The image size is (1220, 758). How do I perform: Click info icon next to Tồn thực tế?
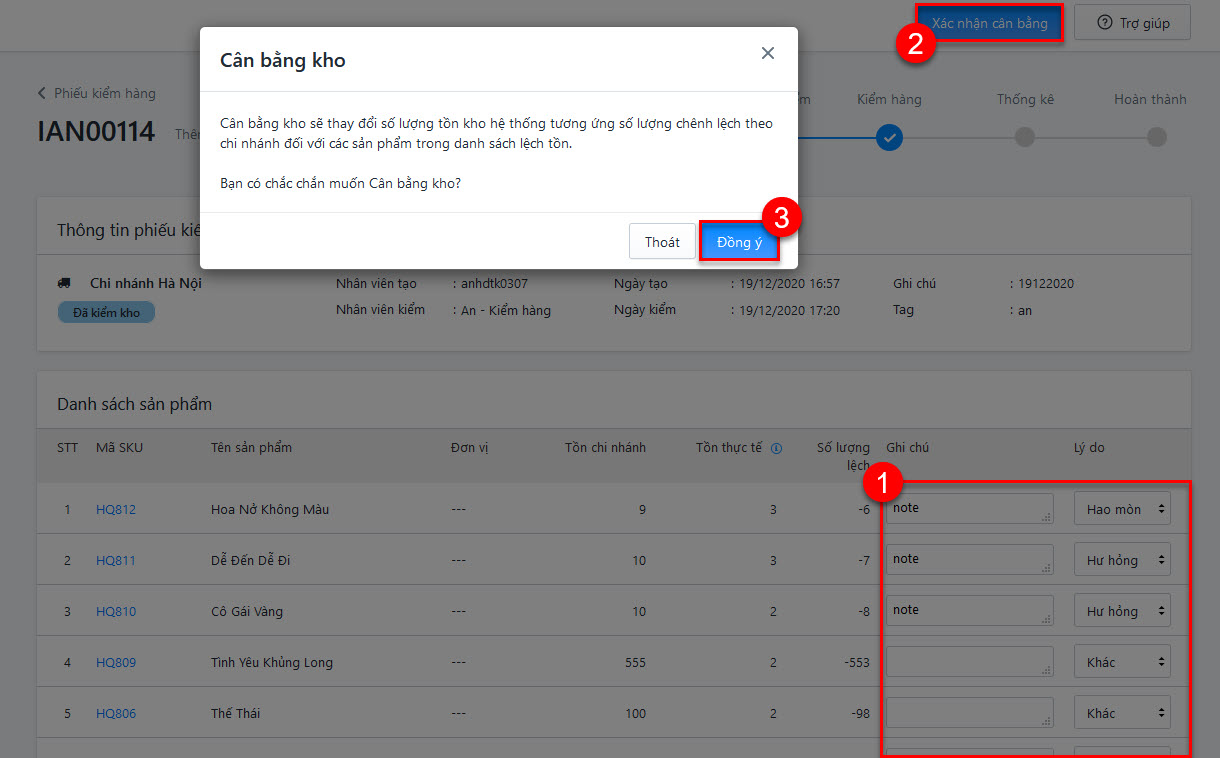776,448
